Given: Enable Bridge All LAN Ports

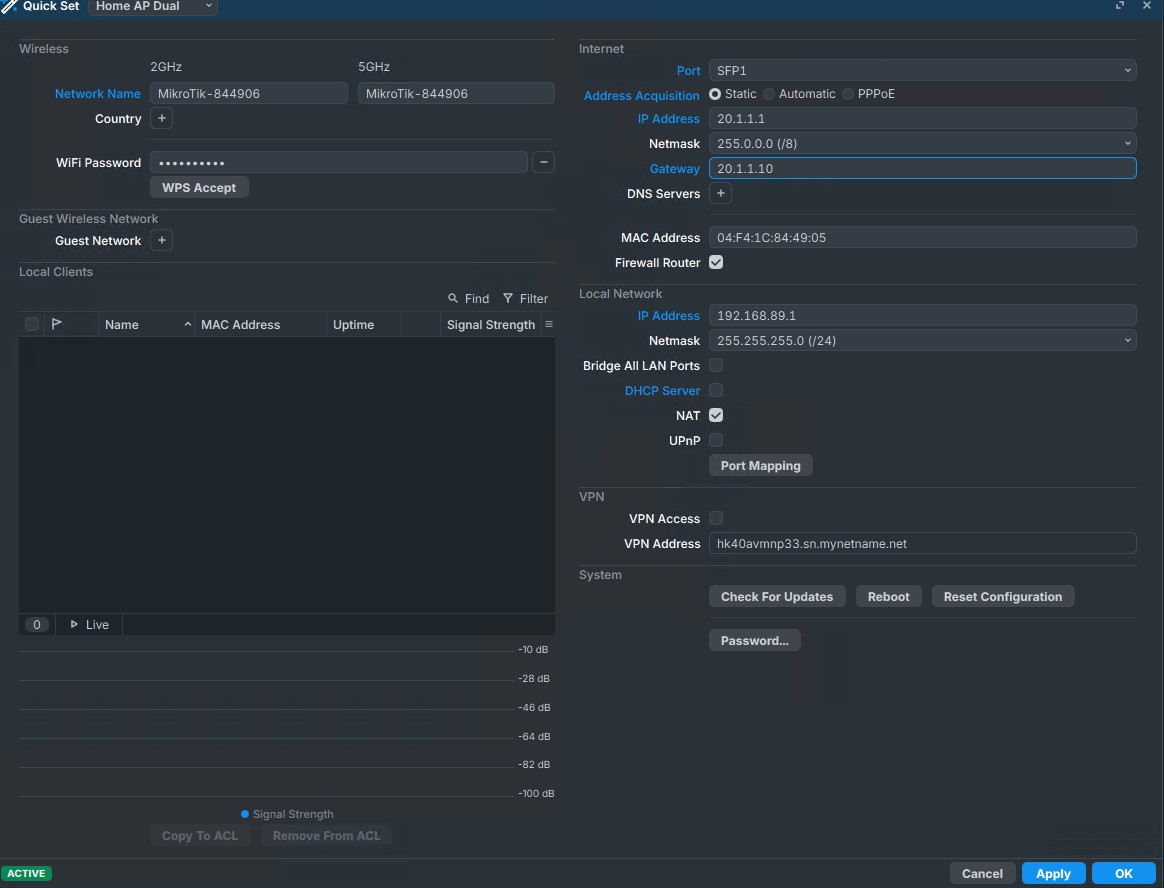Looking at the screenshot, I should point(716,366).
